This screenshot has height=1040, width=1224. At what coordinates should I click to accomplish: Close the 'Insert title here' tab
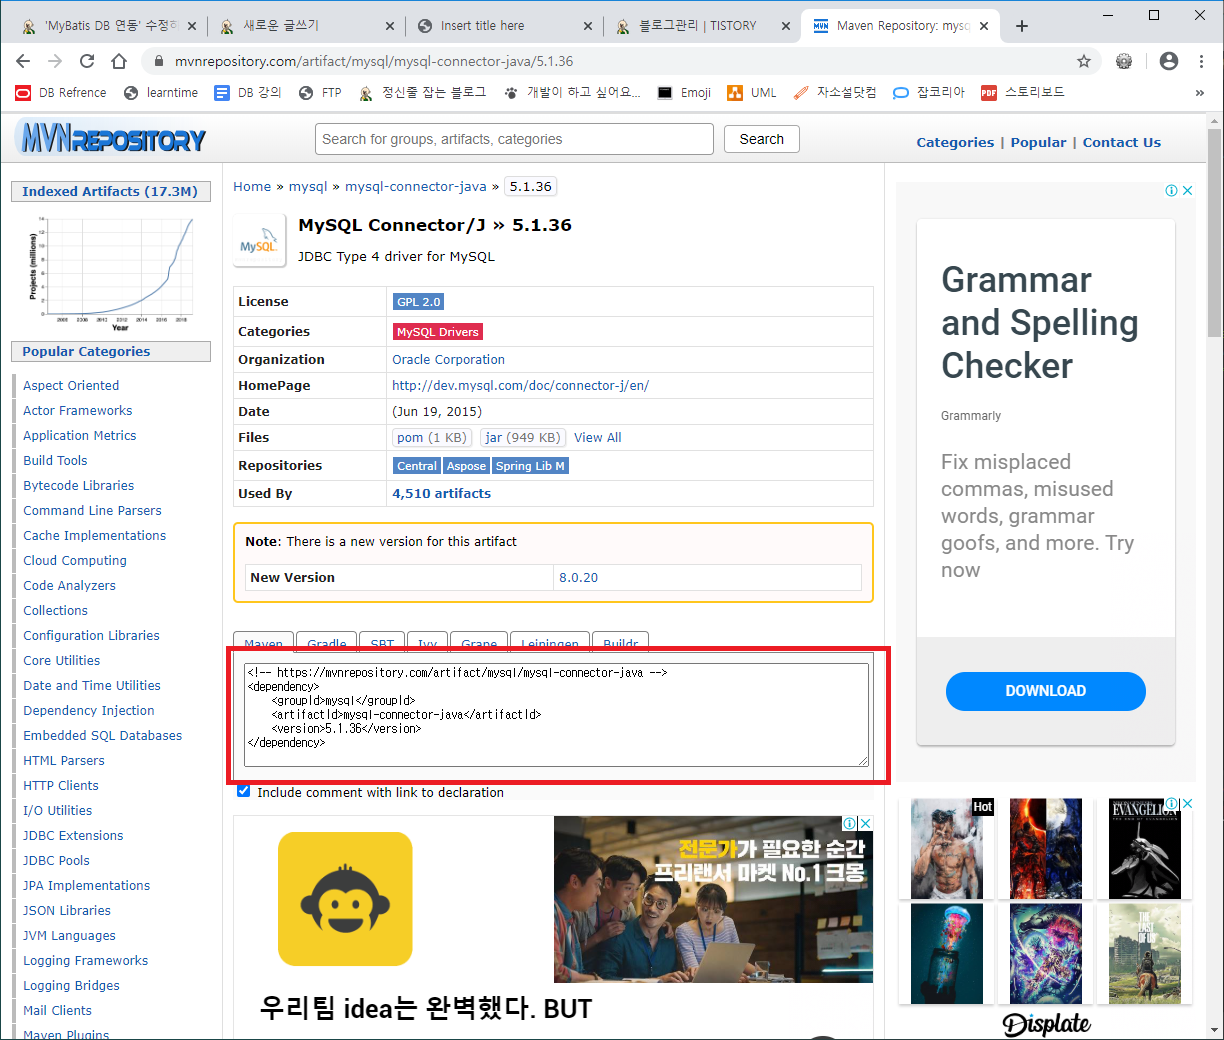pos(587,26)
